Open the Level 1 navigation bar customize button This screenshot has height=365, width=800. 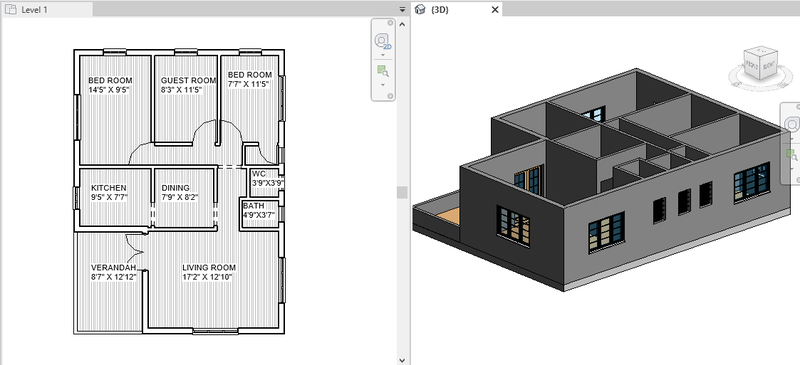(390, 96)
